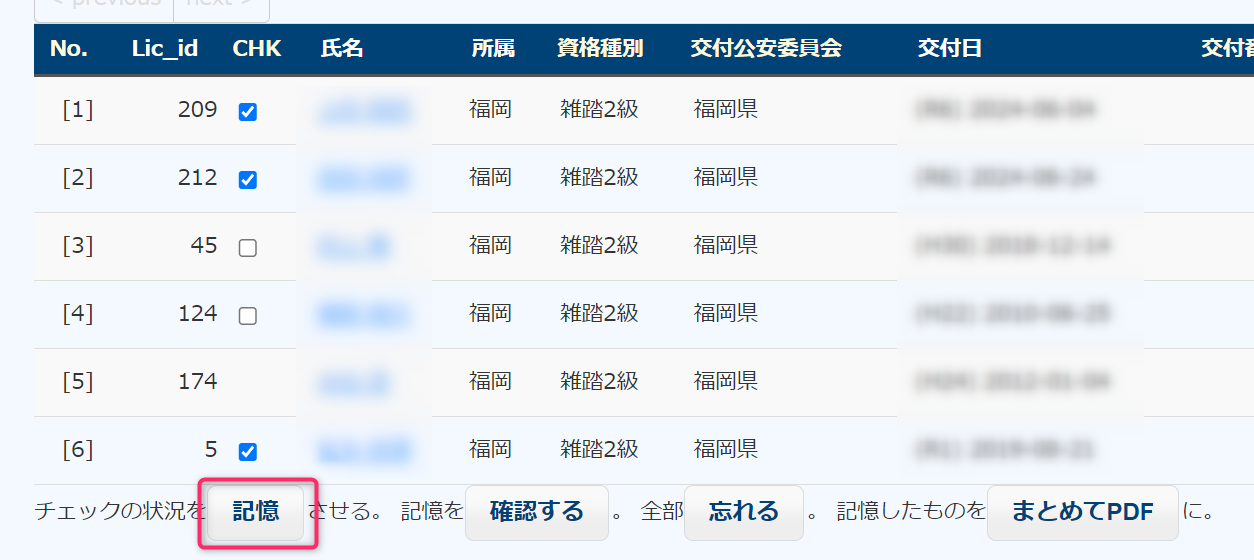Open the name link in row [1]

[x=364, y=111]
